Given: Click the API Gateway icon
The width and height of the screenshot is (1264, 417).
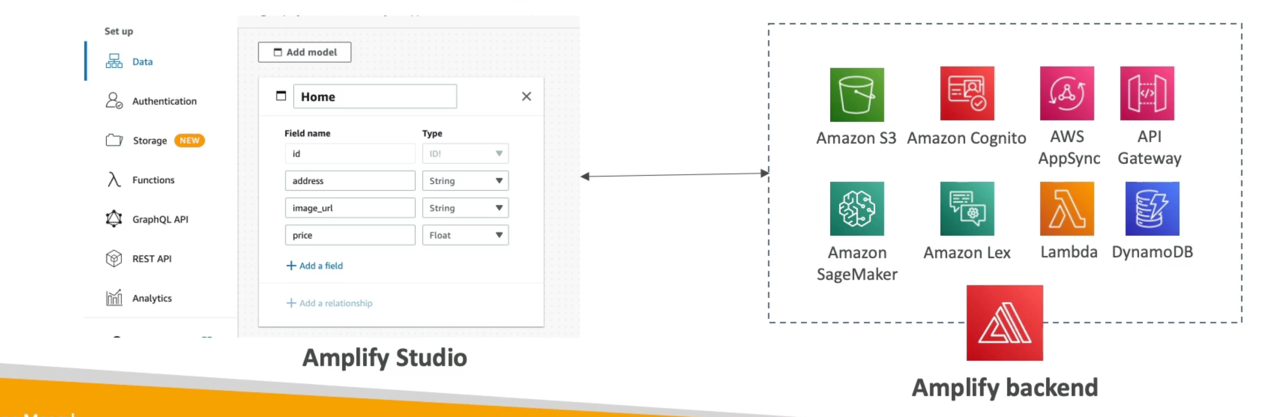Looking at the screenshot, I should point(1147,94).
